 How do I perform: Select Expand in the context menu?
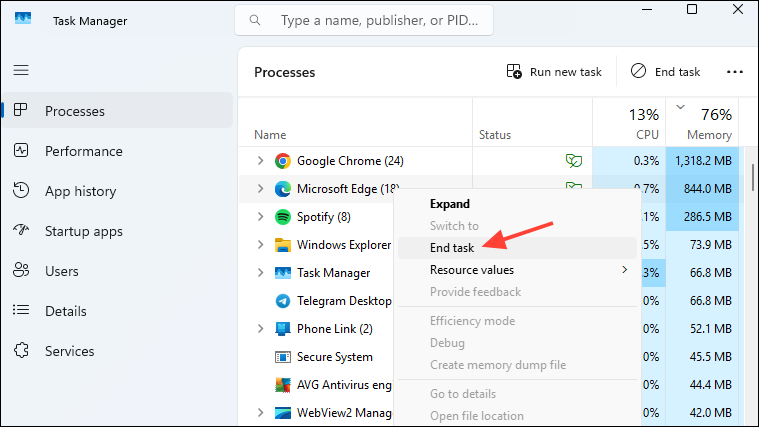point(450,204)
